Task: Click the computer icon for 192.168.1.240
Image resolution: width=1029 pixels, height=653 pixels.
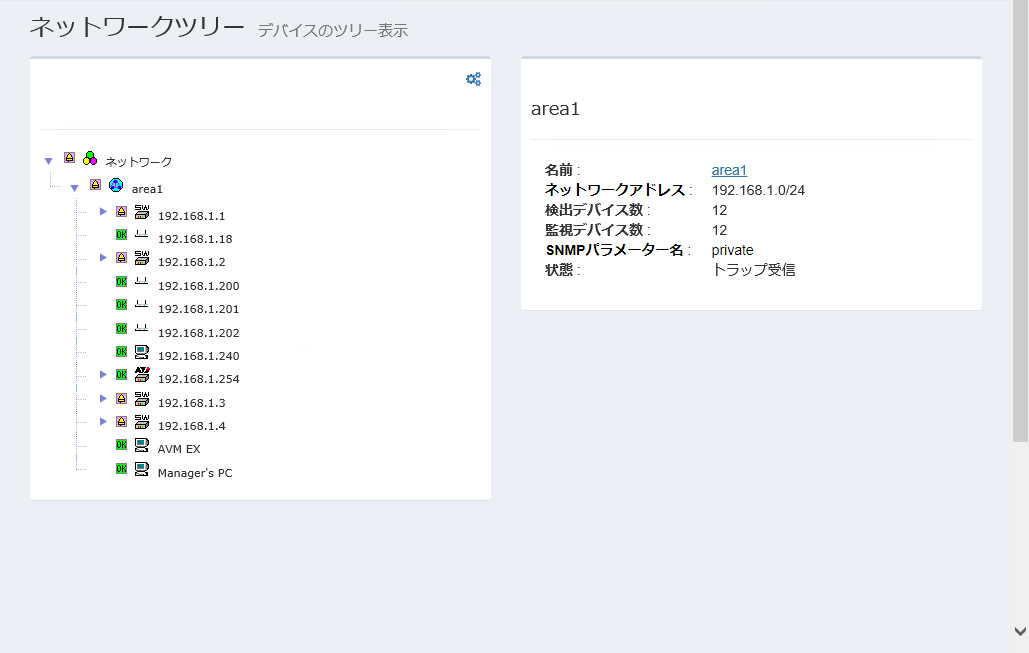Action: click(142, 352)
